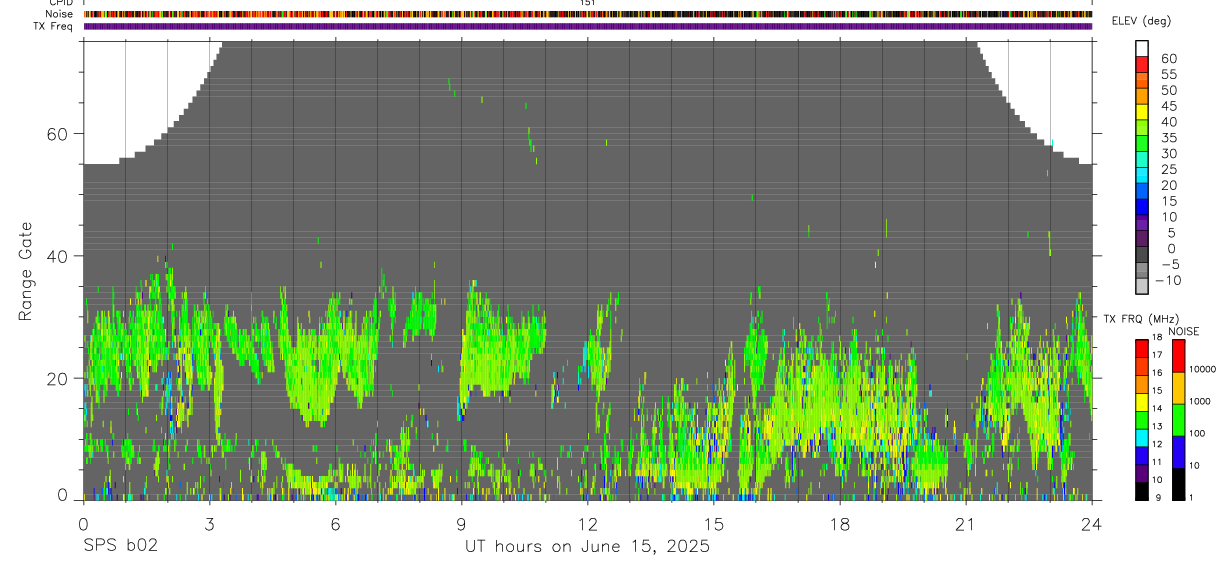Click the '55' label on the ELEV scale
Image resolution: width=1228 pixels, height=567 pixels.
(1168, 75)
